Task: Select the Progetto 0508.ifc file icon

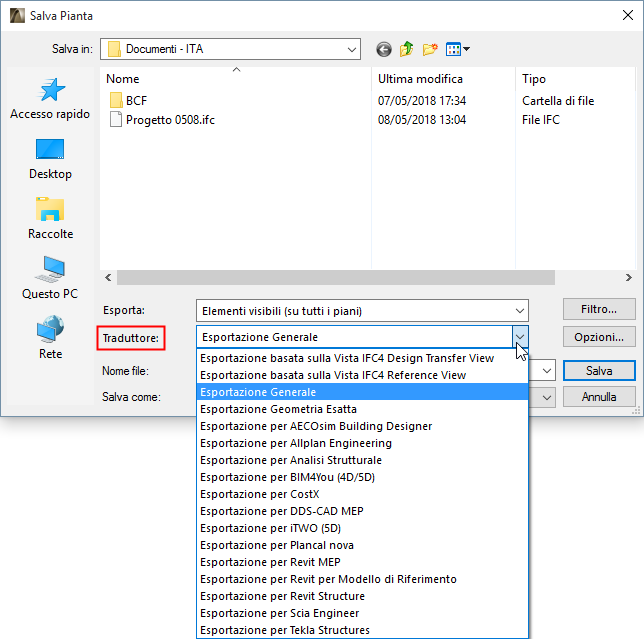Action: (x=116, y=120)
